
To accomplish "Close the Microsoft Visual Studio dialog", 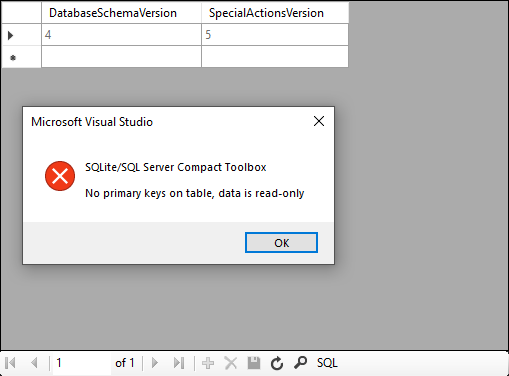I will 319,121.
